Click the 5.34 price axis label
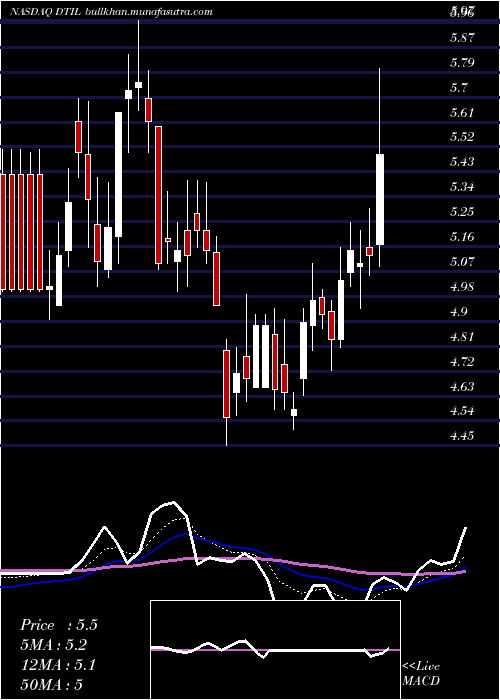Screen dimensions: 500x700 point(462,187)
